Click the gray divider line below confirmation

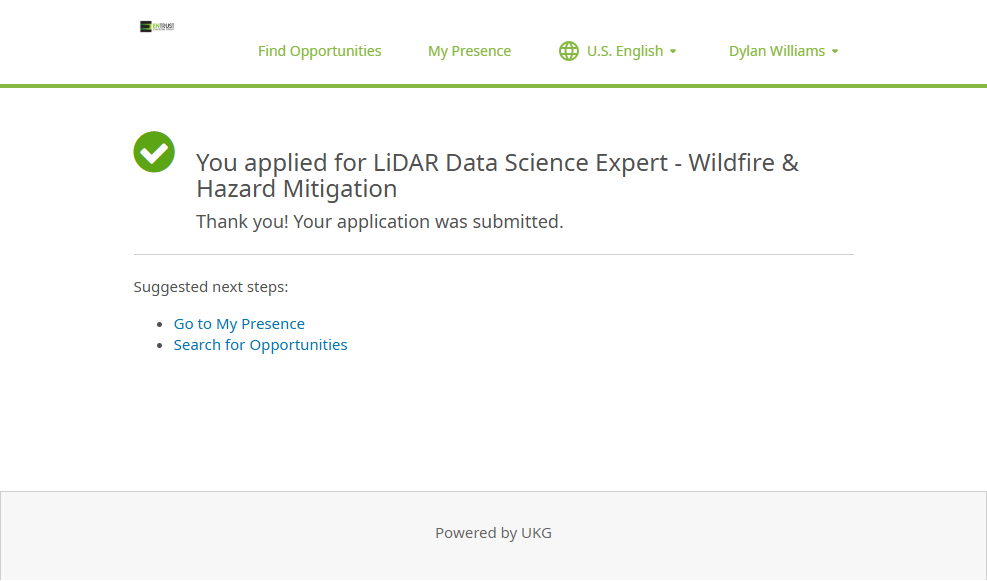click(493, 255)
